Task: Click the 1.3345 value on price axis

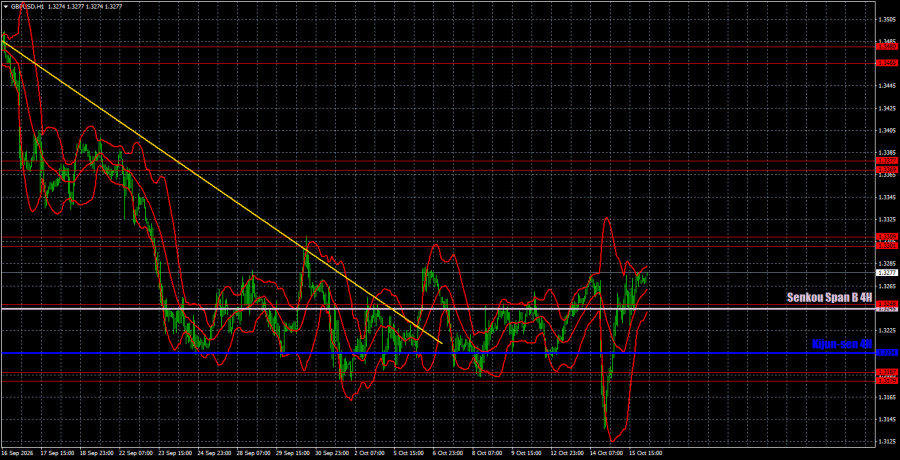Action: [x=886, y=197]
